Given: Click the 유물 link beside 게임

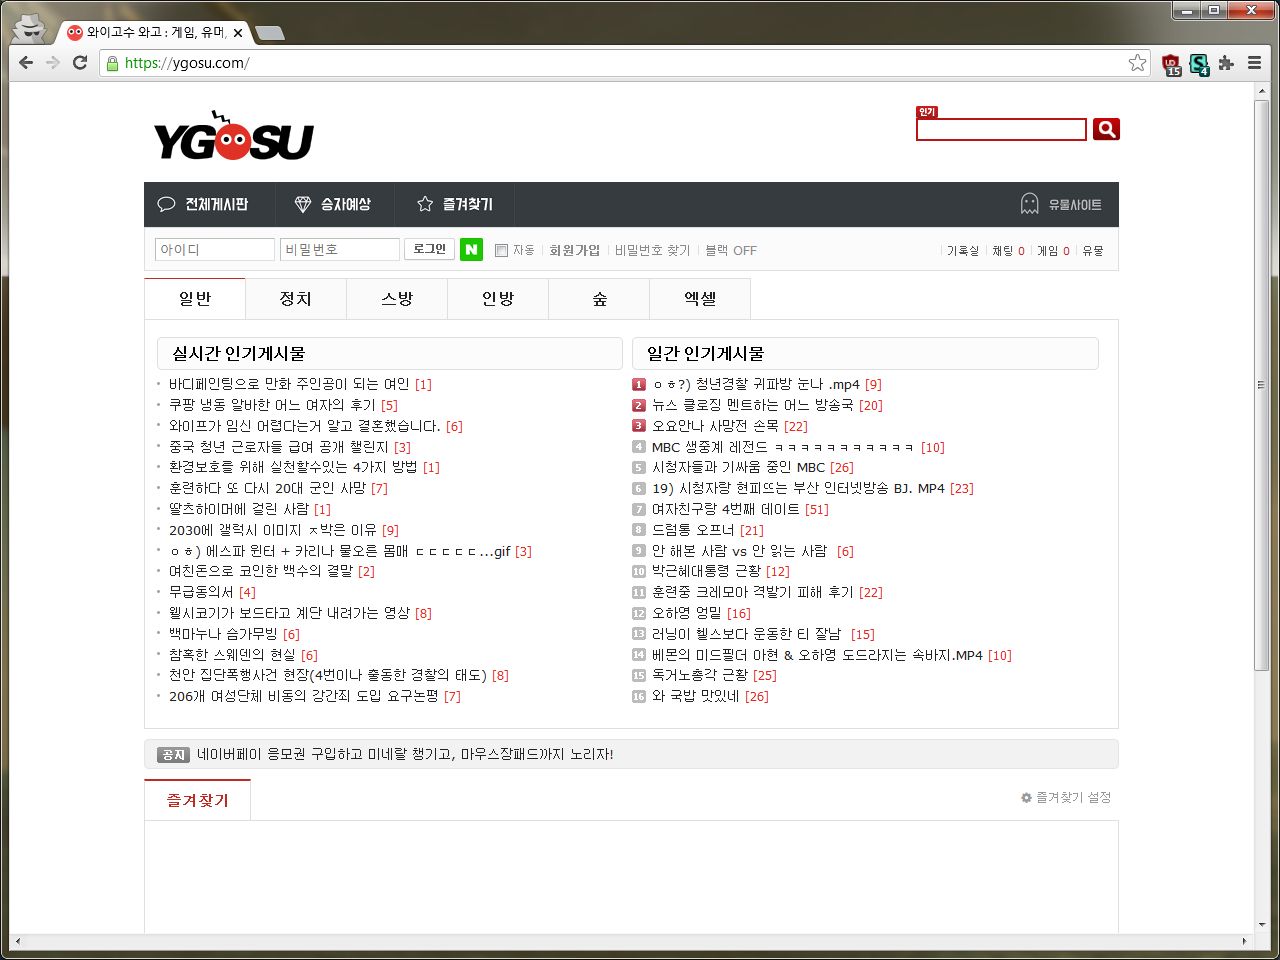Looking at the screenshot, I should (1092, 251).
